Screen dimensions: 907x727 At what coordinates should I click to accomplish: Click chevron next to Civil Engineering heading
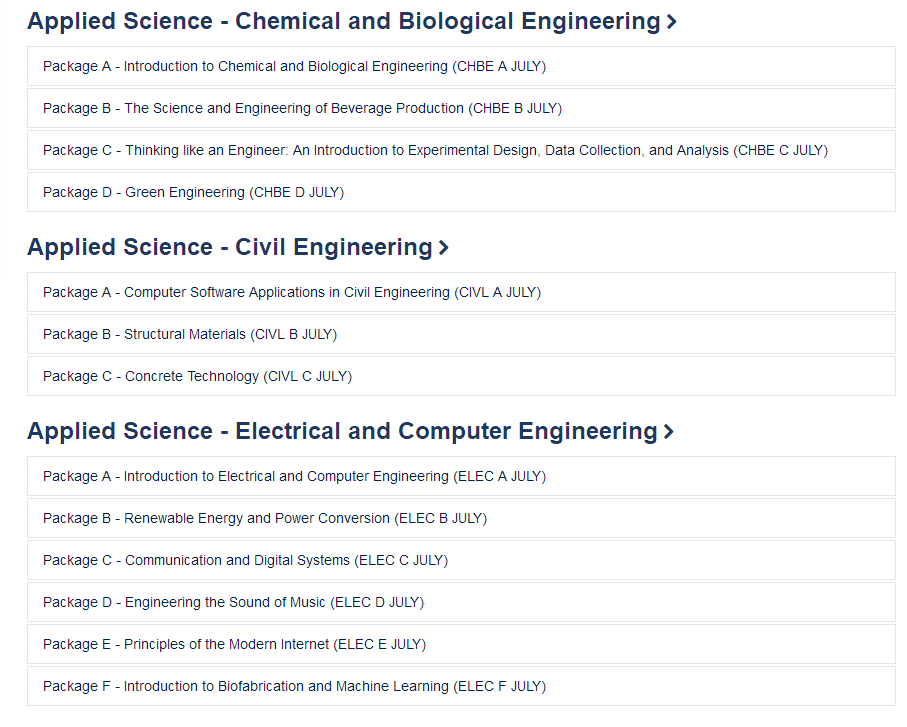tap(443, 248)
